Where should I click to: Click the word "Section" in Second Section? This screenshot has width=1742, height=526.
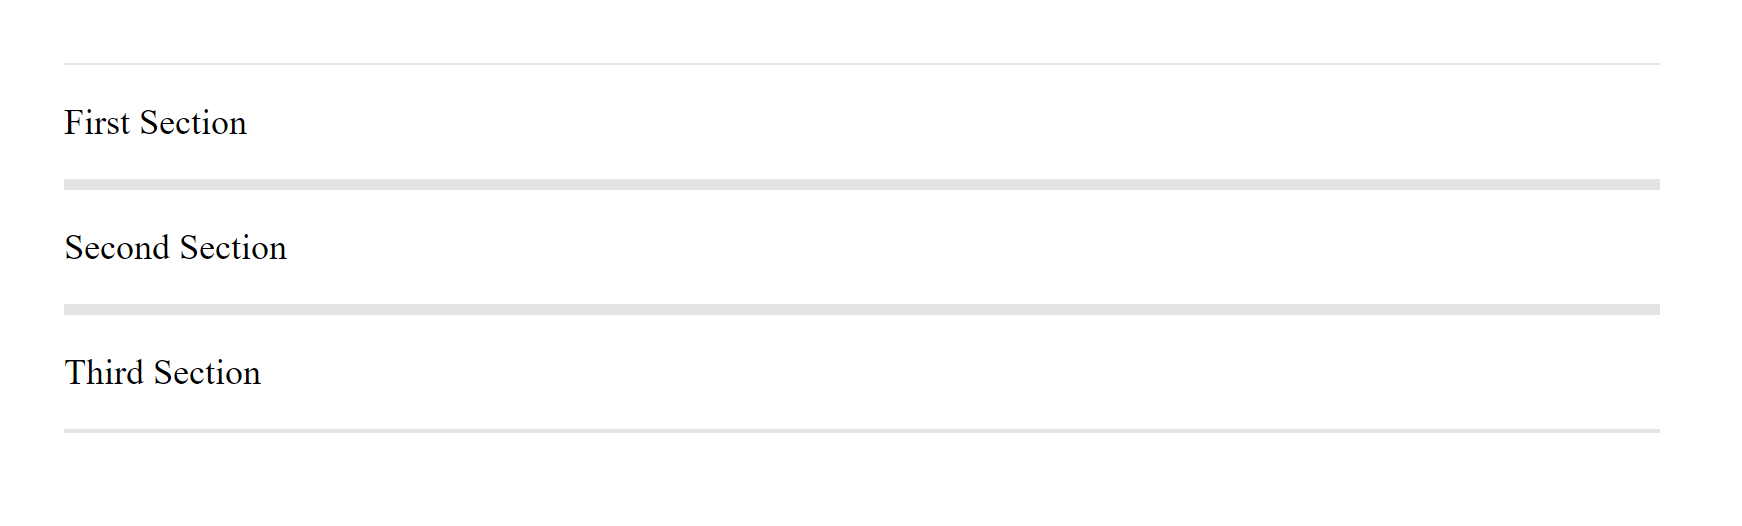[233, 247]
